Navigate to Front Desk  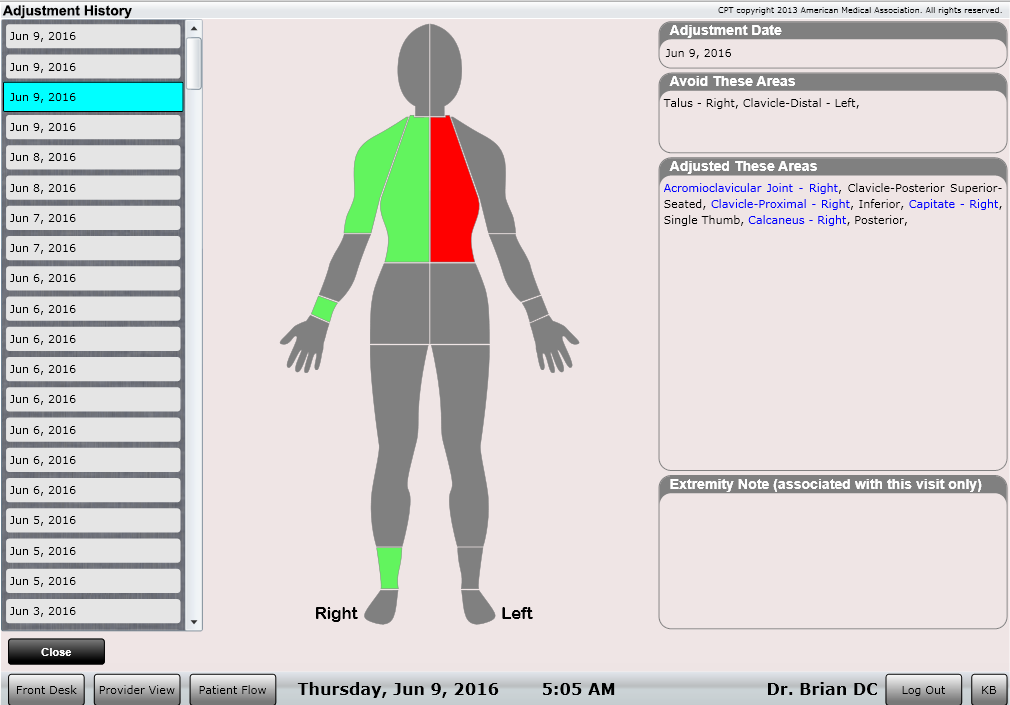coord(45,689)
